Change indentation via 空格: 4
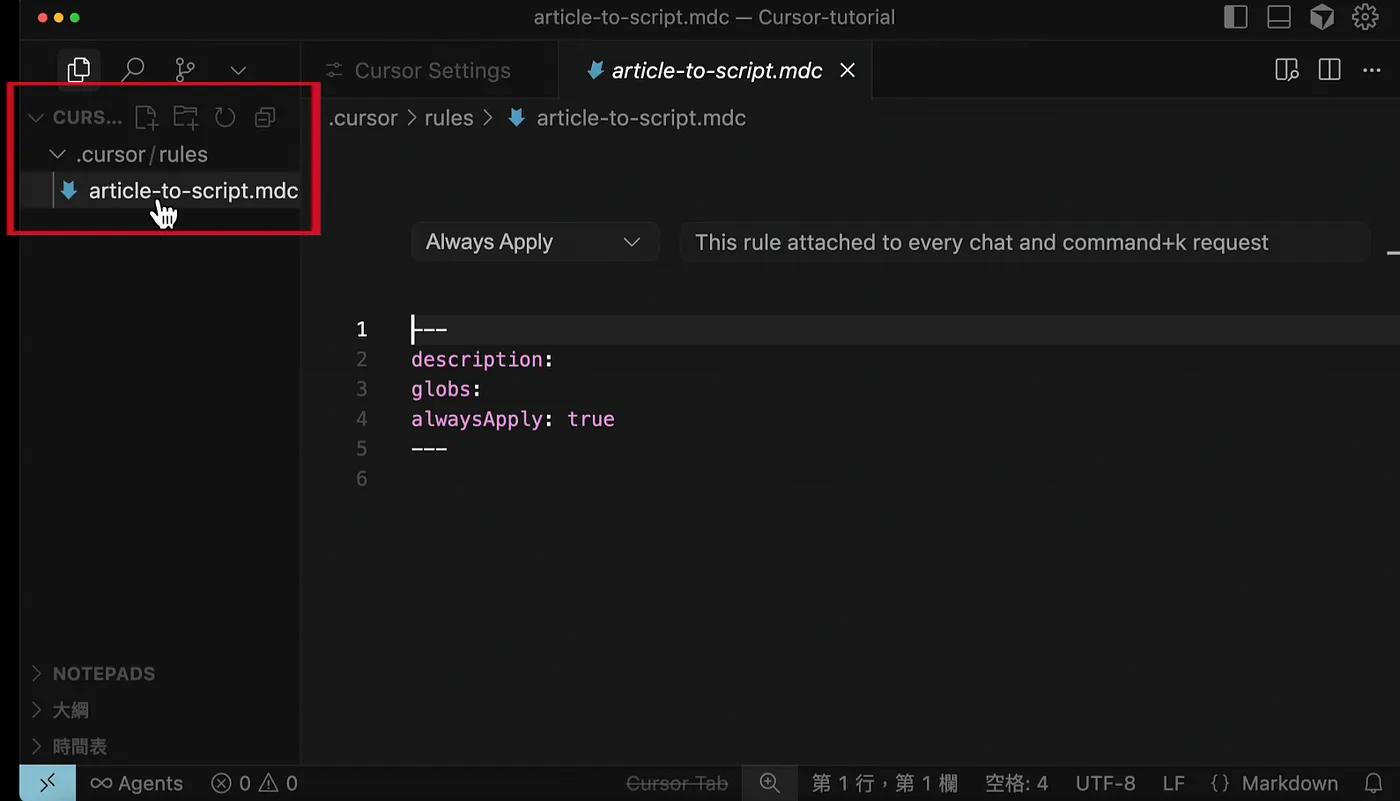 click(x=1017, y=783)
